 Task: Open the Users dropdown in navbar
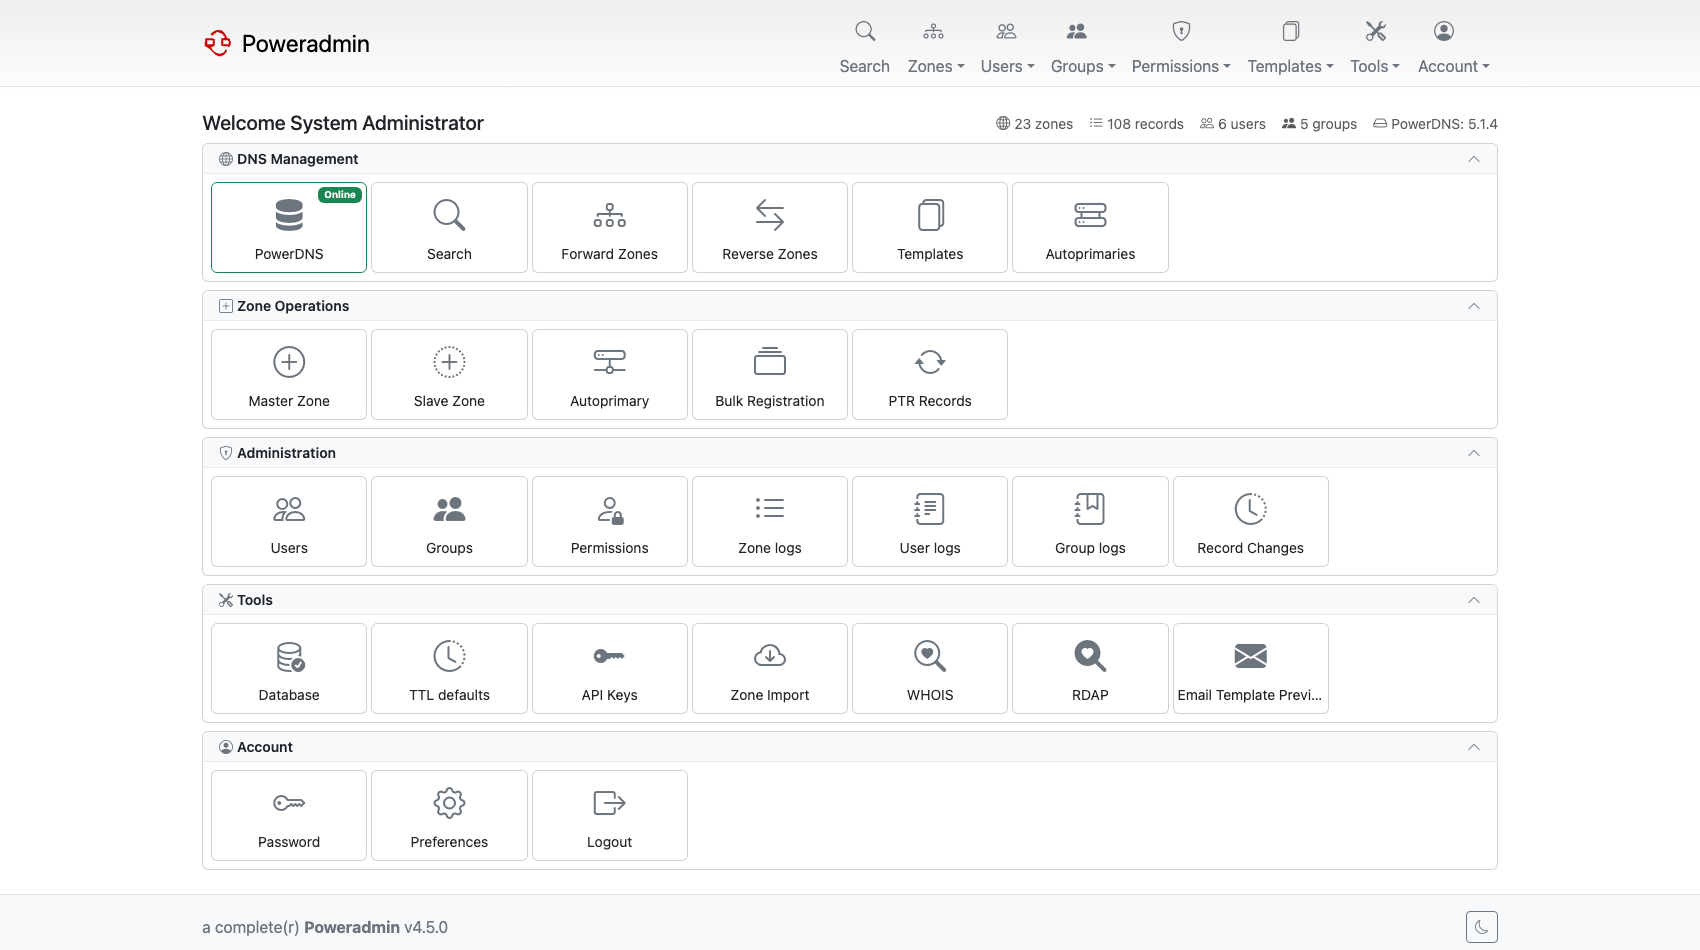(x=1007, y=48)
